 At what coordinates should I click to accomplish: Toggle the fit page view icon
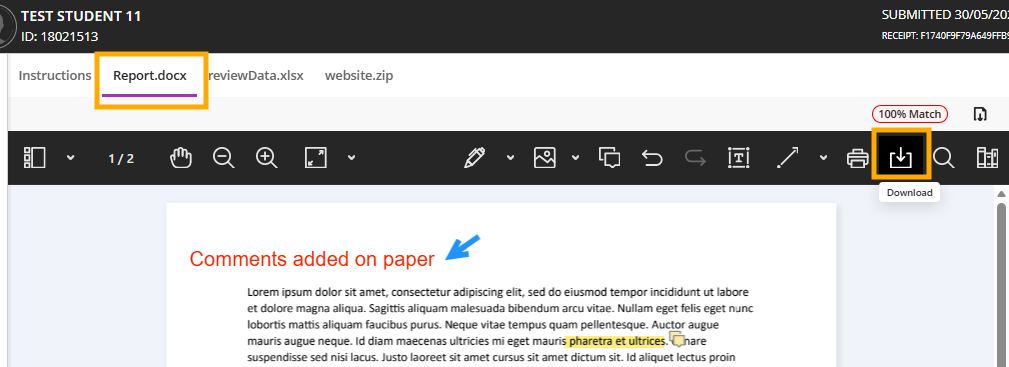pos(316,158)
